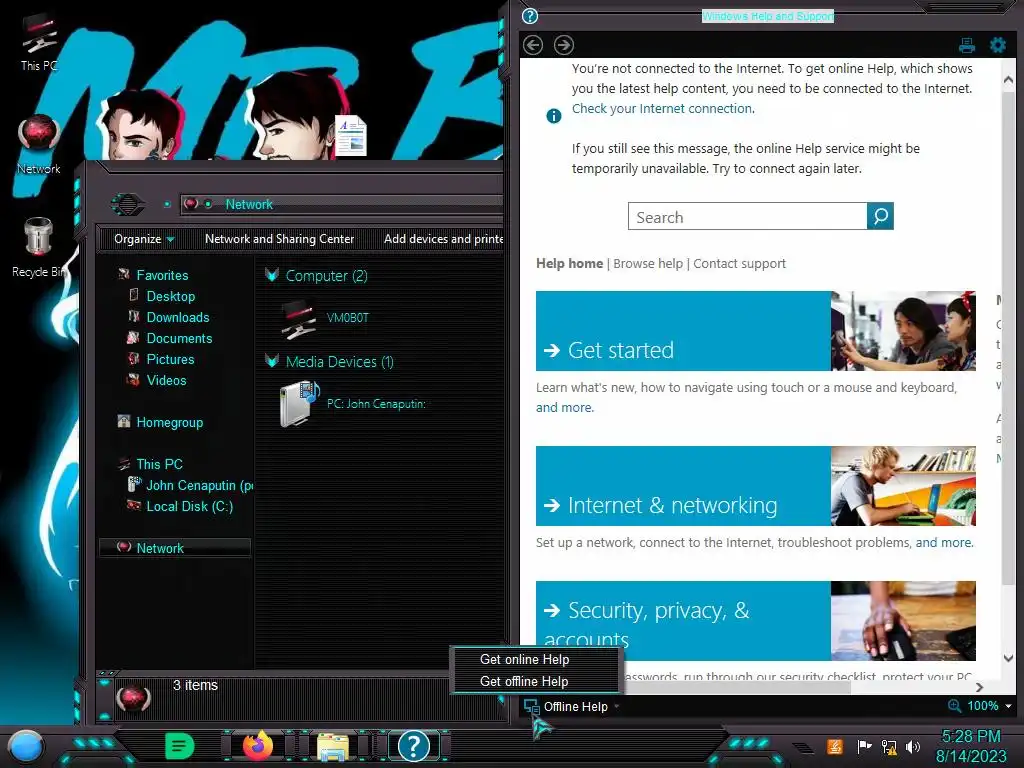Viewport: 1024px width, 768px height.
Task: Open the Network desktop icon
Action: click(x=39, y=144)
